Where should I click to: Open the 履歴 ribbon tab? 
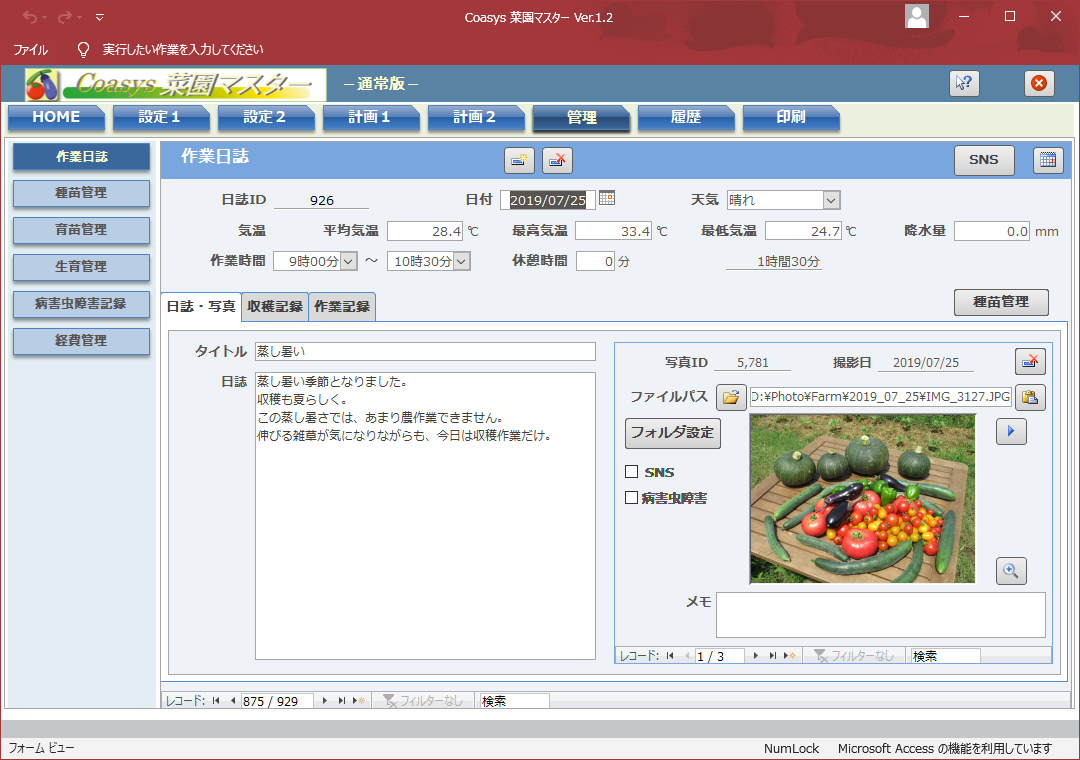[x=686, y=118]
